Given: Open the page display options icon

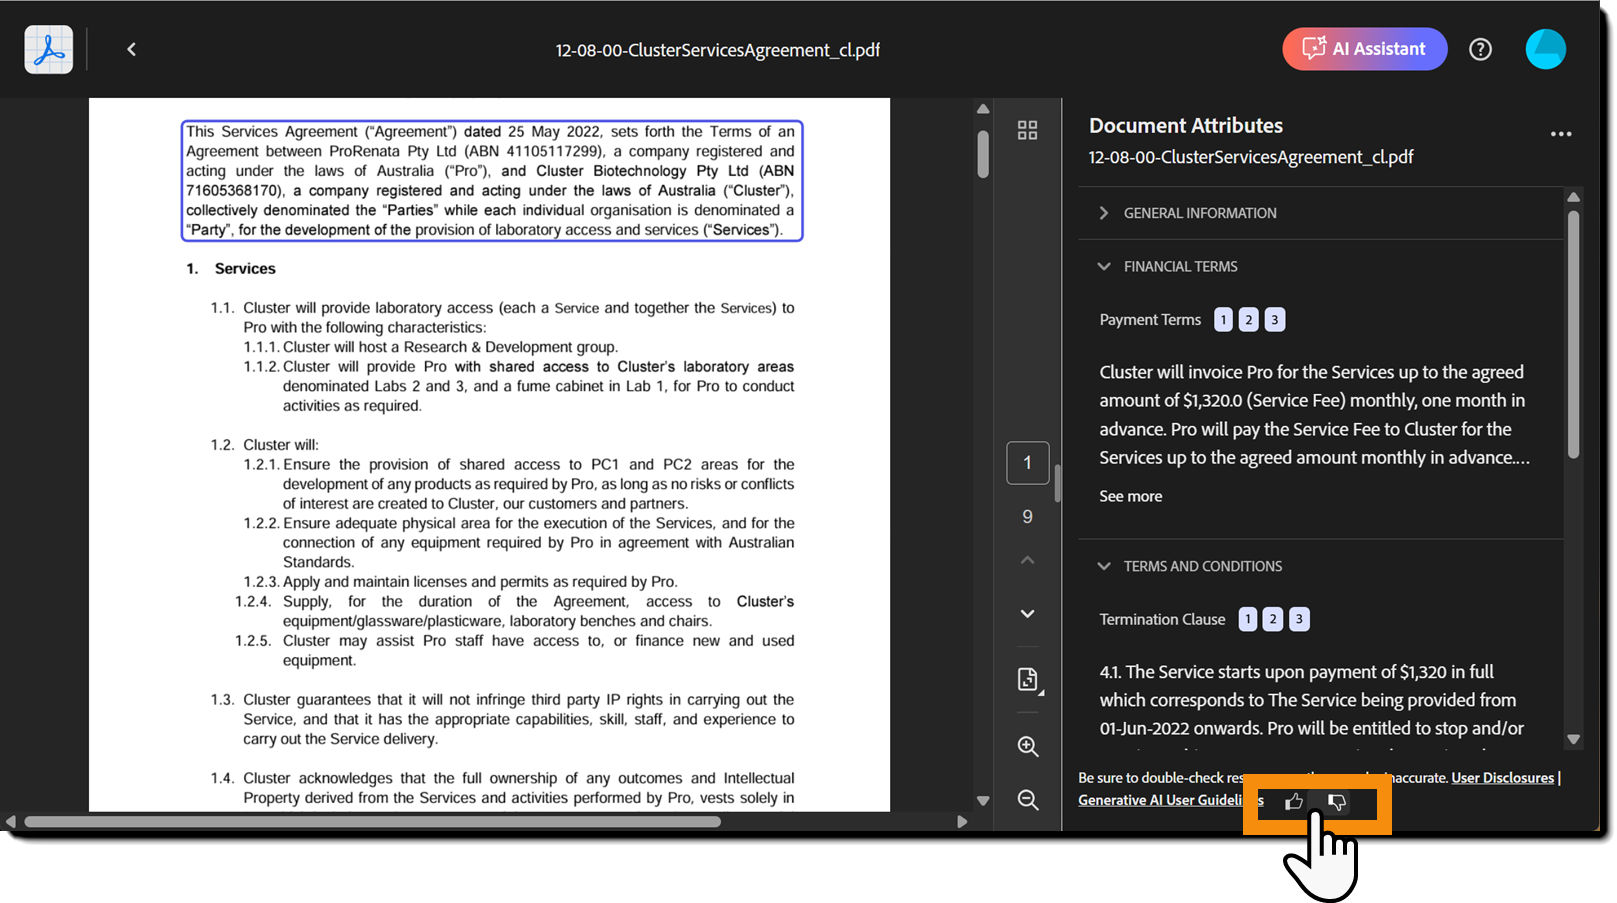Looking at the screenshot, I should pyautogui.click(x=1028, y=680).
